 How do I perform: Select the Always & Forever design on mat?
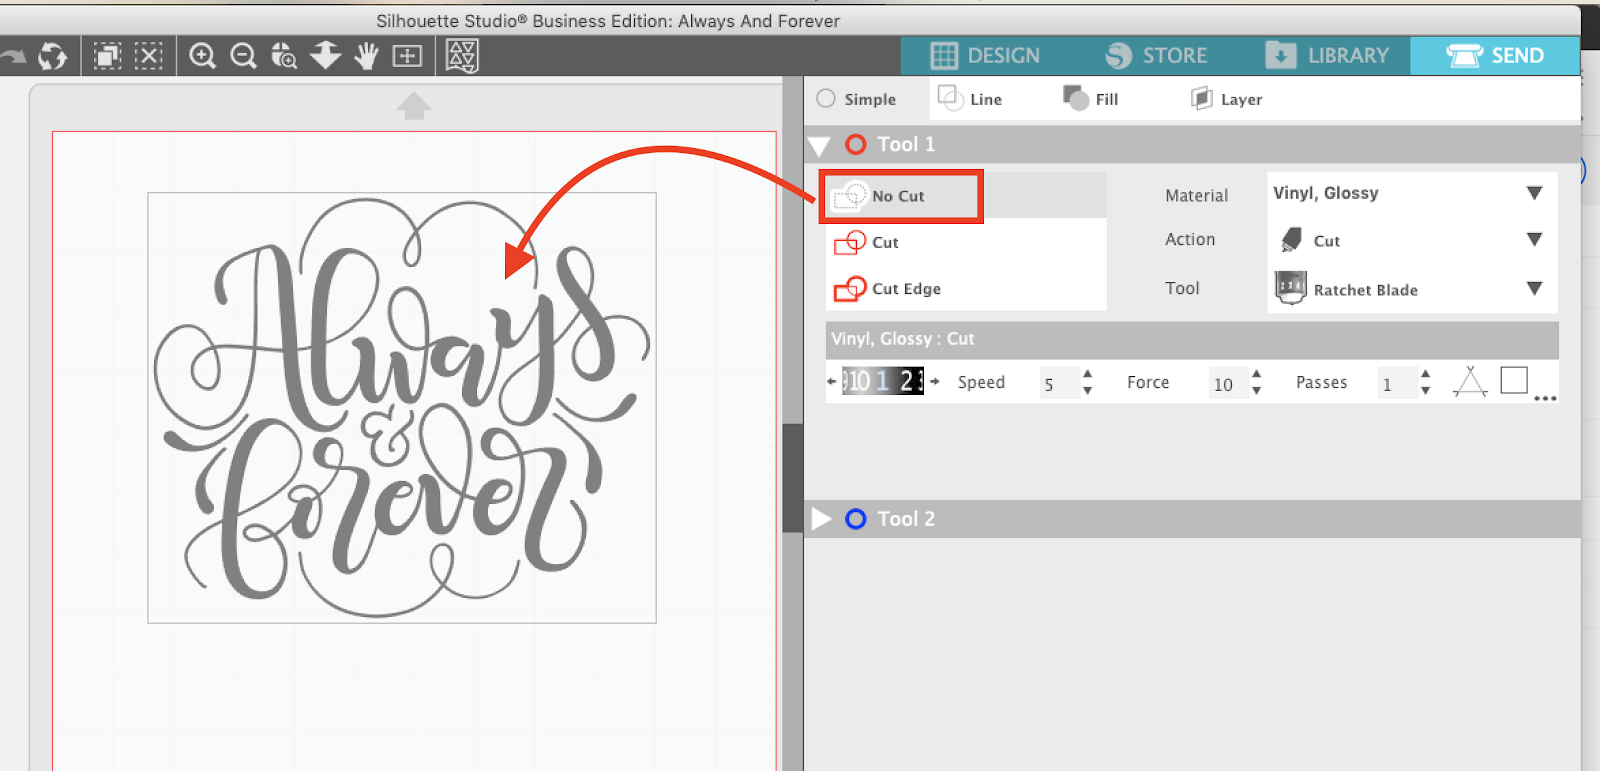tap(402, 408)
